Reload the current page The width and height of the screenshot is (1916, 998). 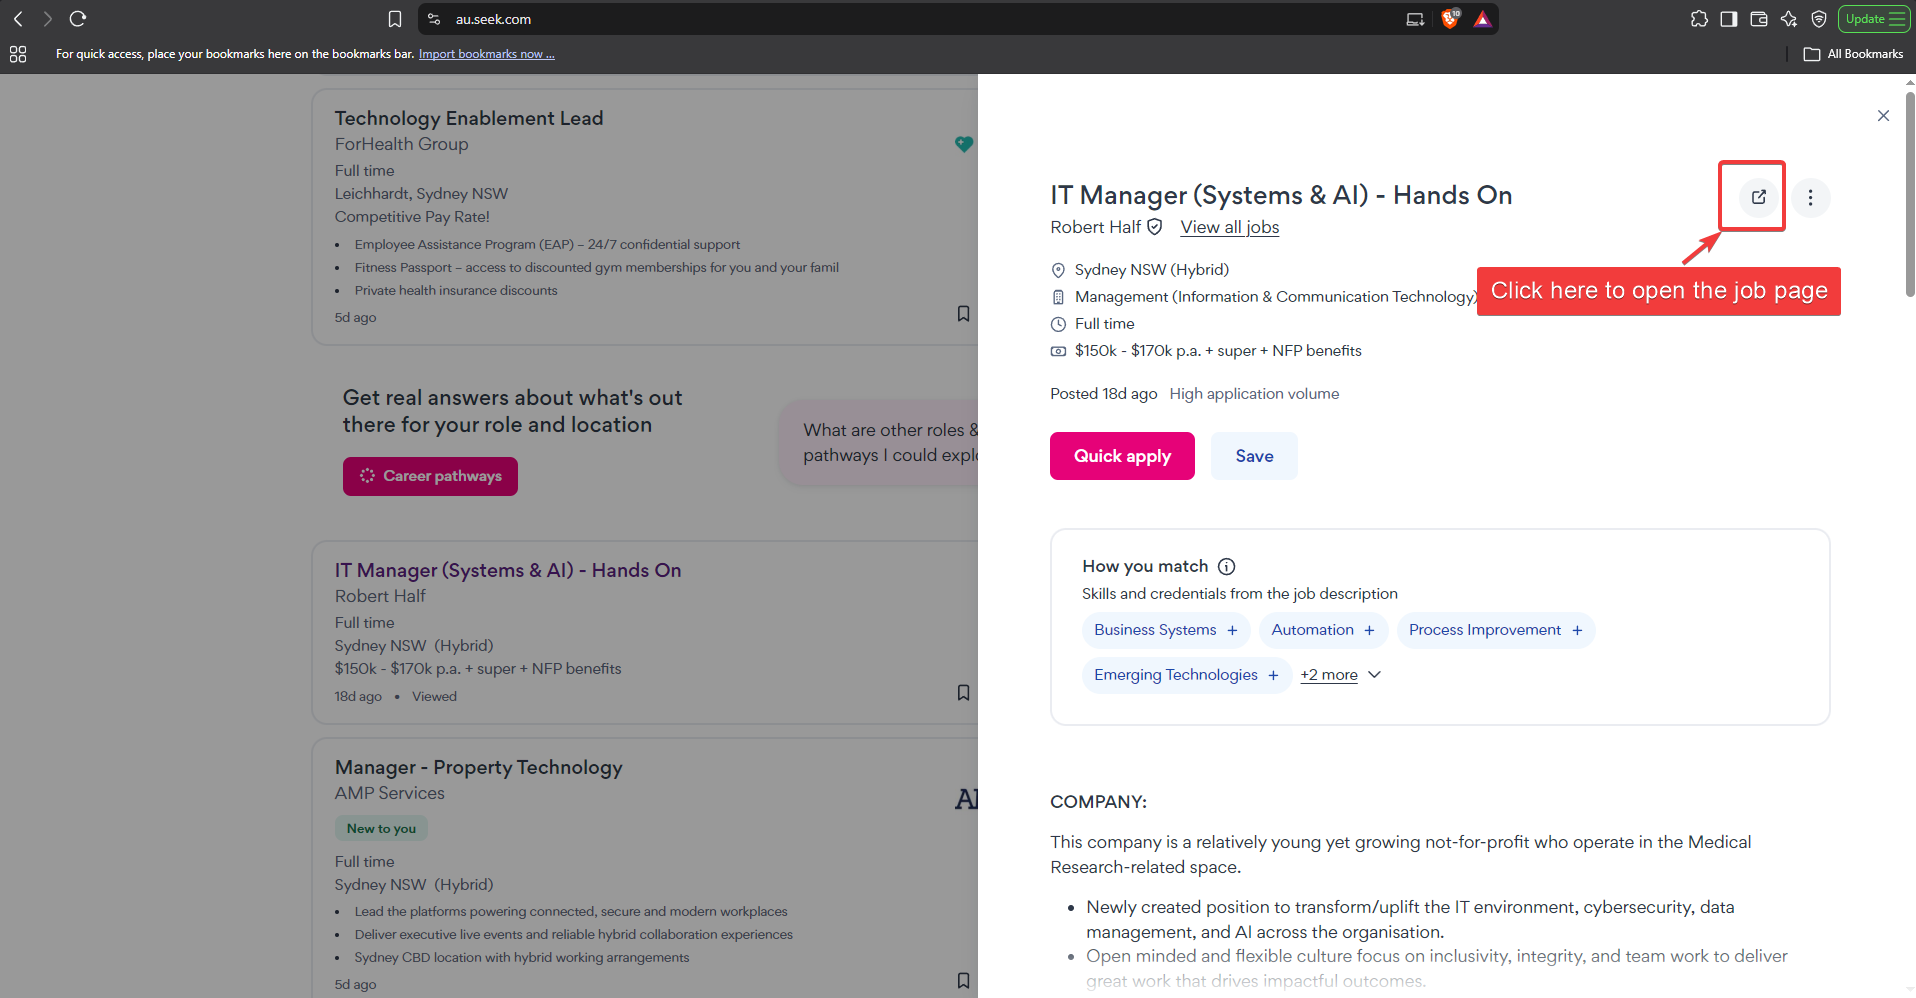[x=78, y=19]
